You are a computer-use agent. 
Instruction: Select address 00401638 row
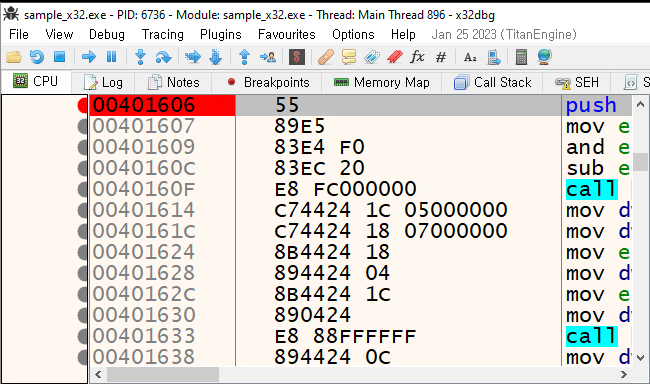[x=143, y=357]
